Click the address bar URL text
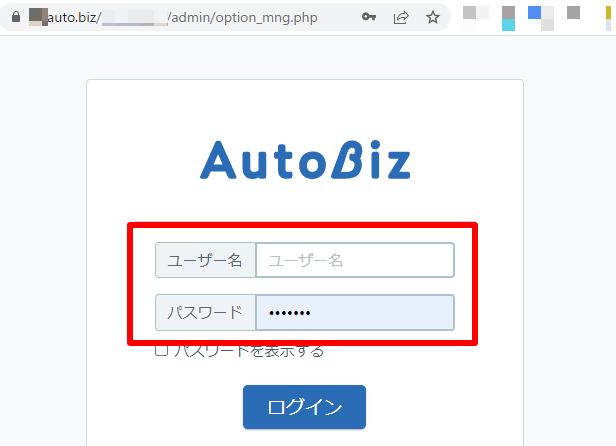 173,18
